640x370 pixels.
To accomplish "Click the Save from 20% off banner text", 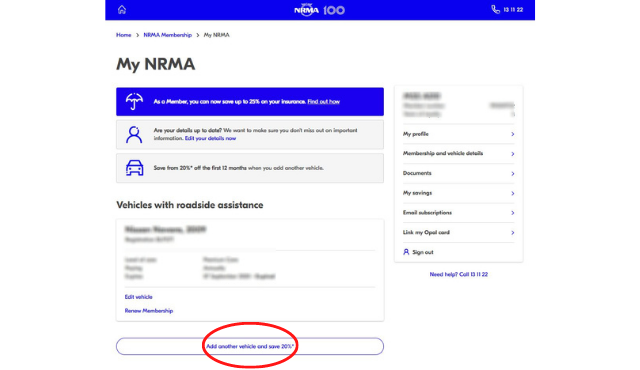I will (238, 168).
